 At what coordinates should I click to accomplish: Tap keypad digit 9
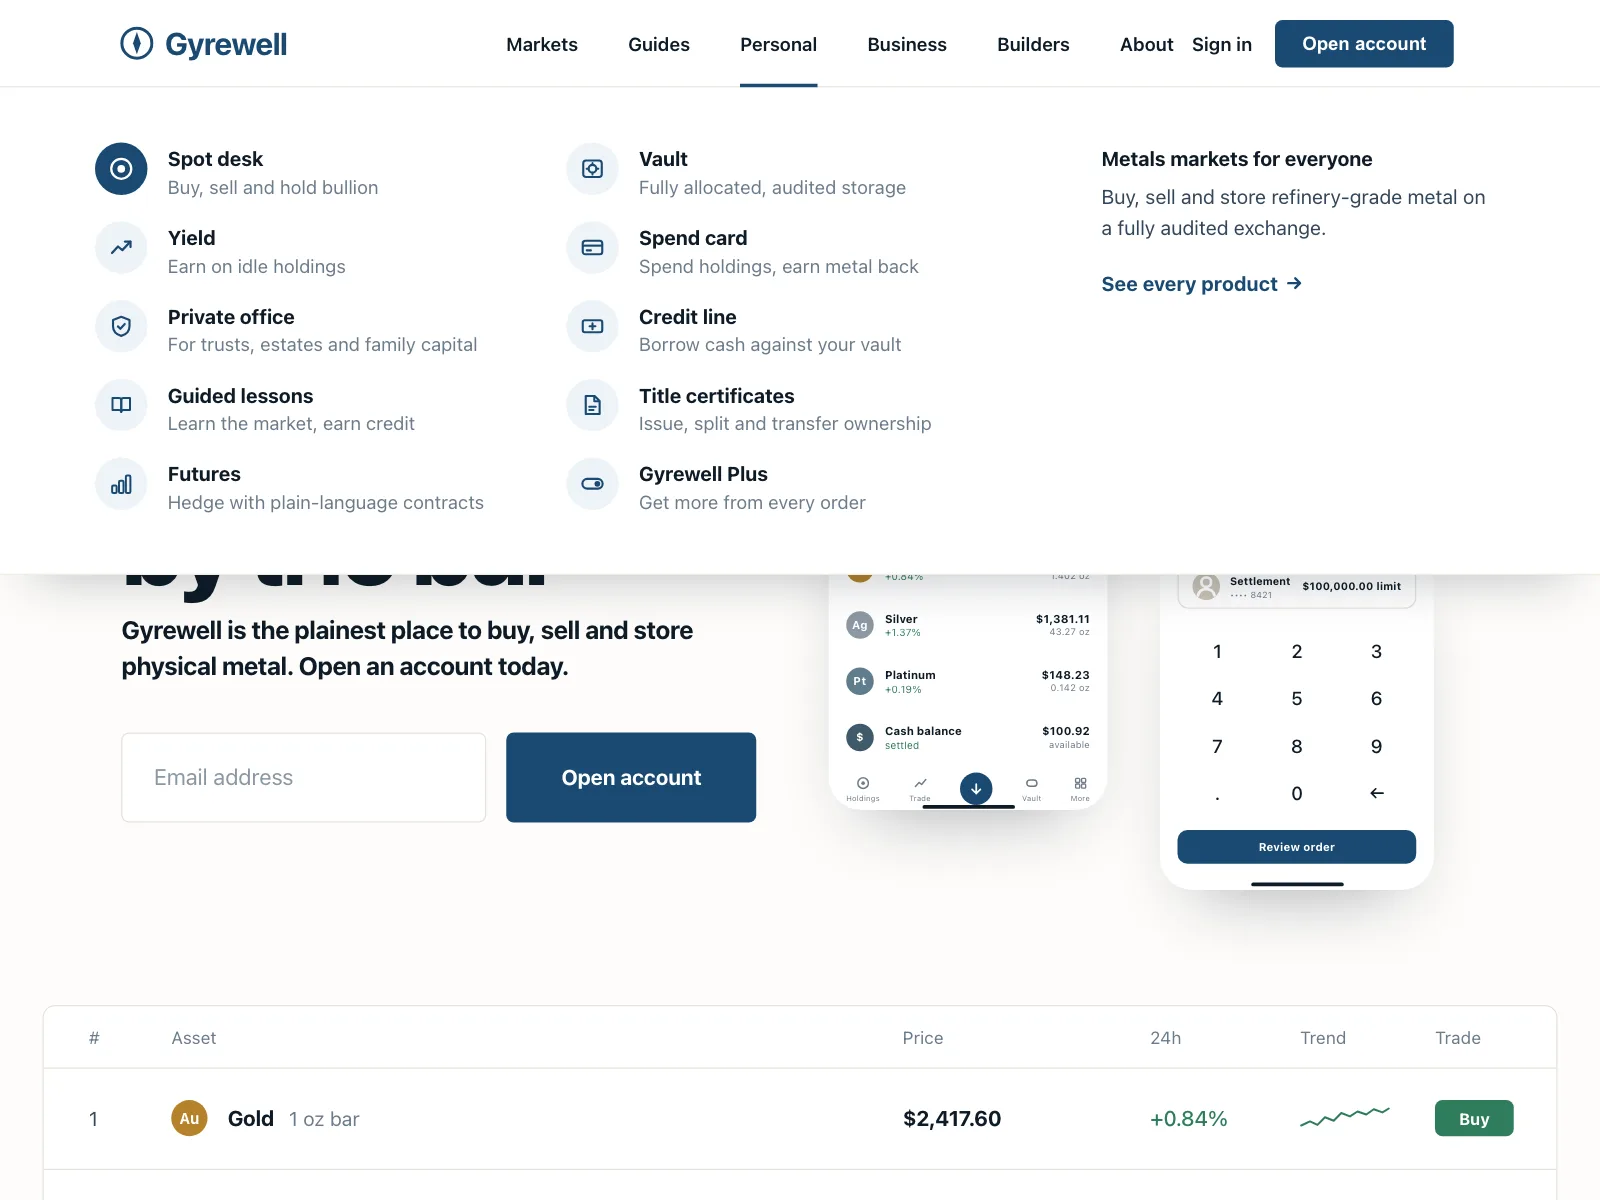[x=1377, y=746]
